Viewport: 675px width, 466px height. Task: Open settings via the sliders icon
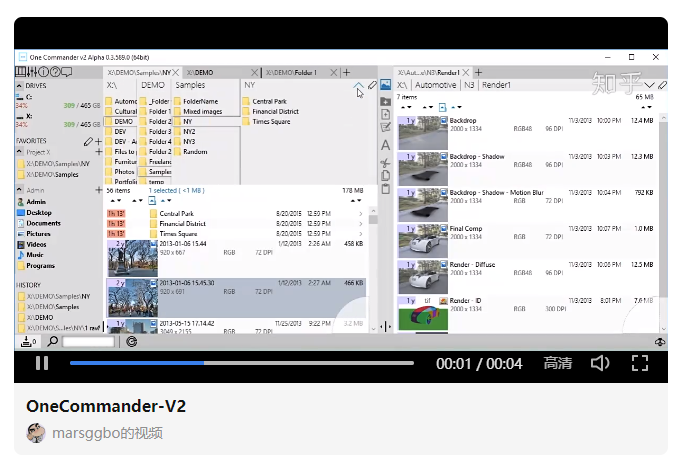[32, 72]
